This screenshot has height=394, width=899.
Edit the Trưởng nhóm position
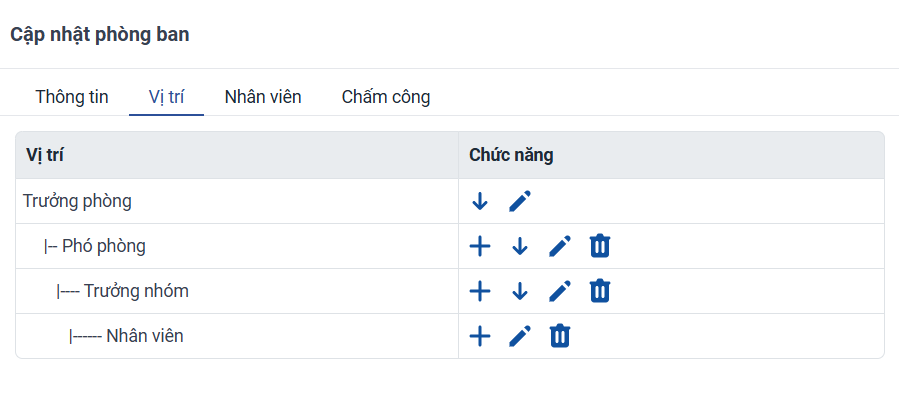[x=560, y=291]
